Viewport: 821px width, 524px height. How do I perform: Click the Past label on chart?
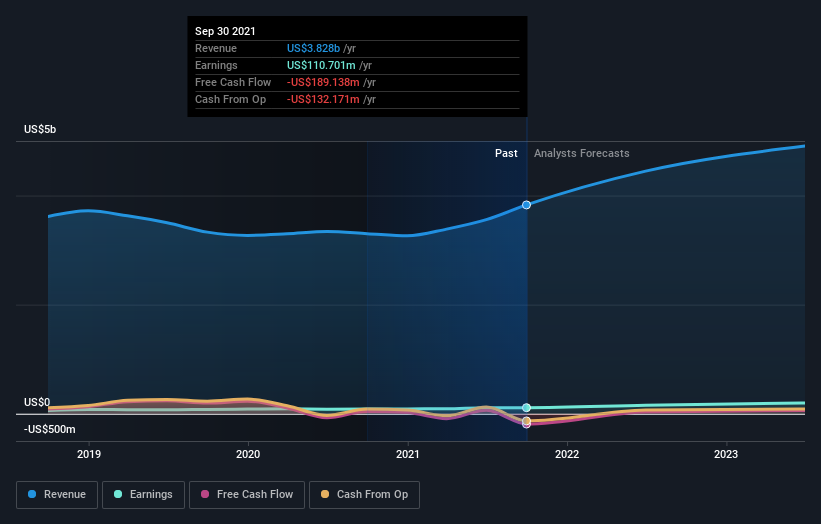click(x=506, y=153)
